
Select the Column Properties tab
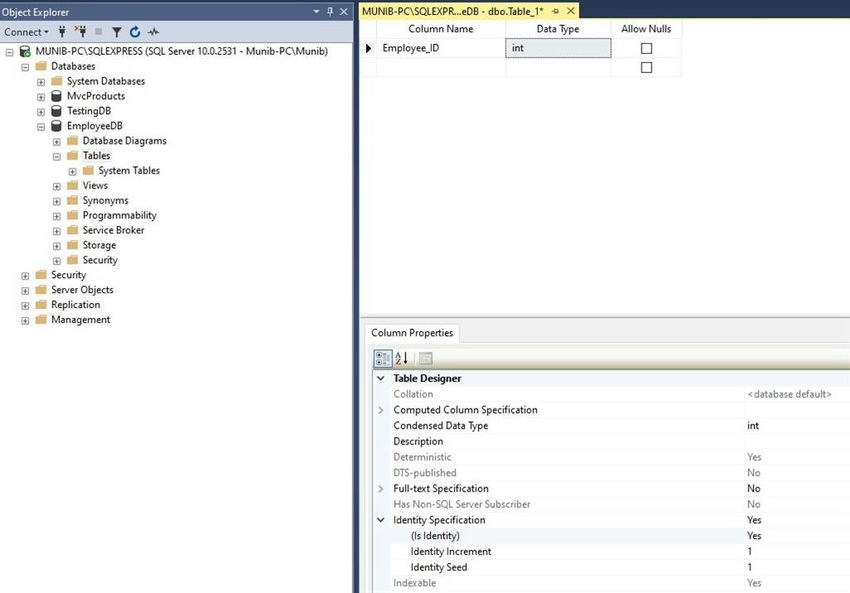[x=412, y=333]
